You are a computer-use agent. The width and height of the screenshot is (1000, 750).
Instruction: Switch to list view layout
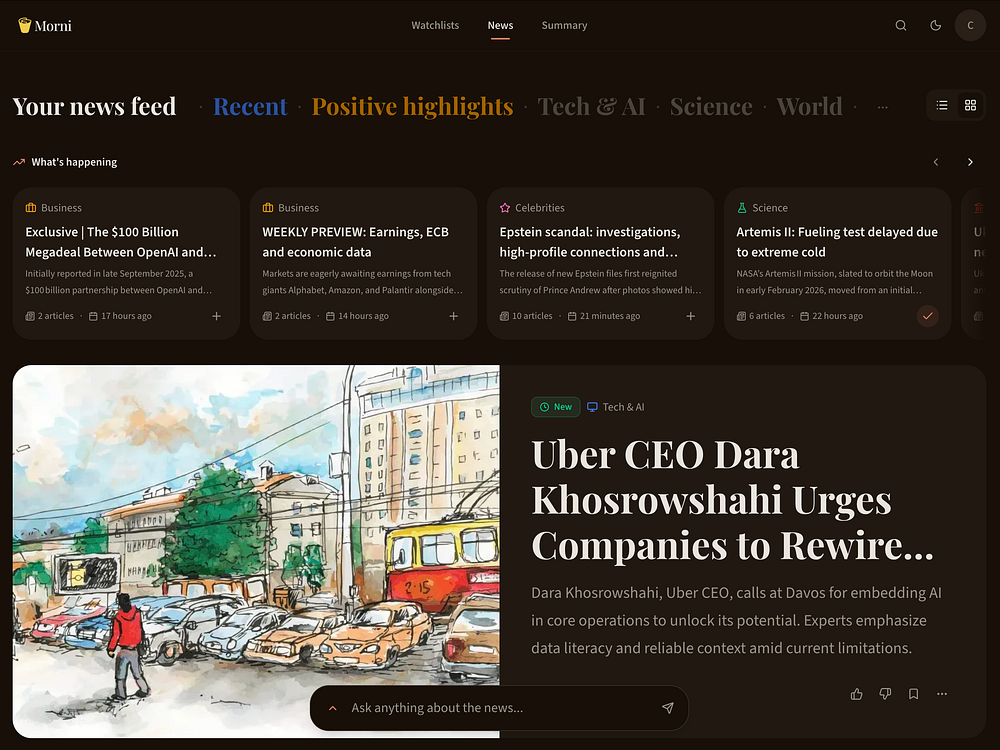[x=942, y=105]
